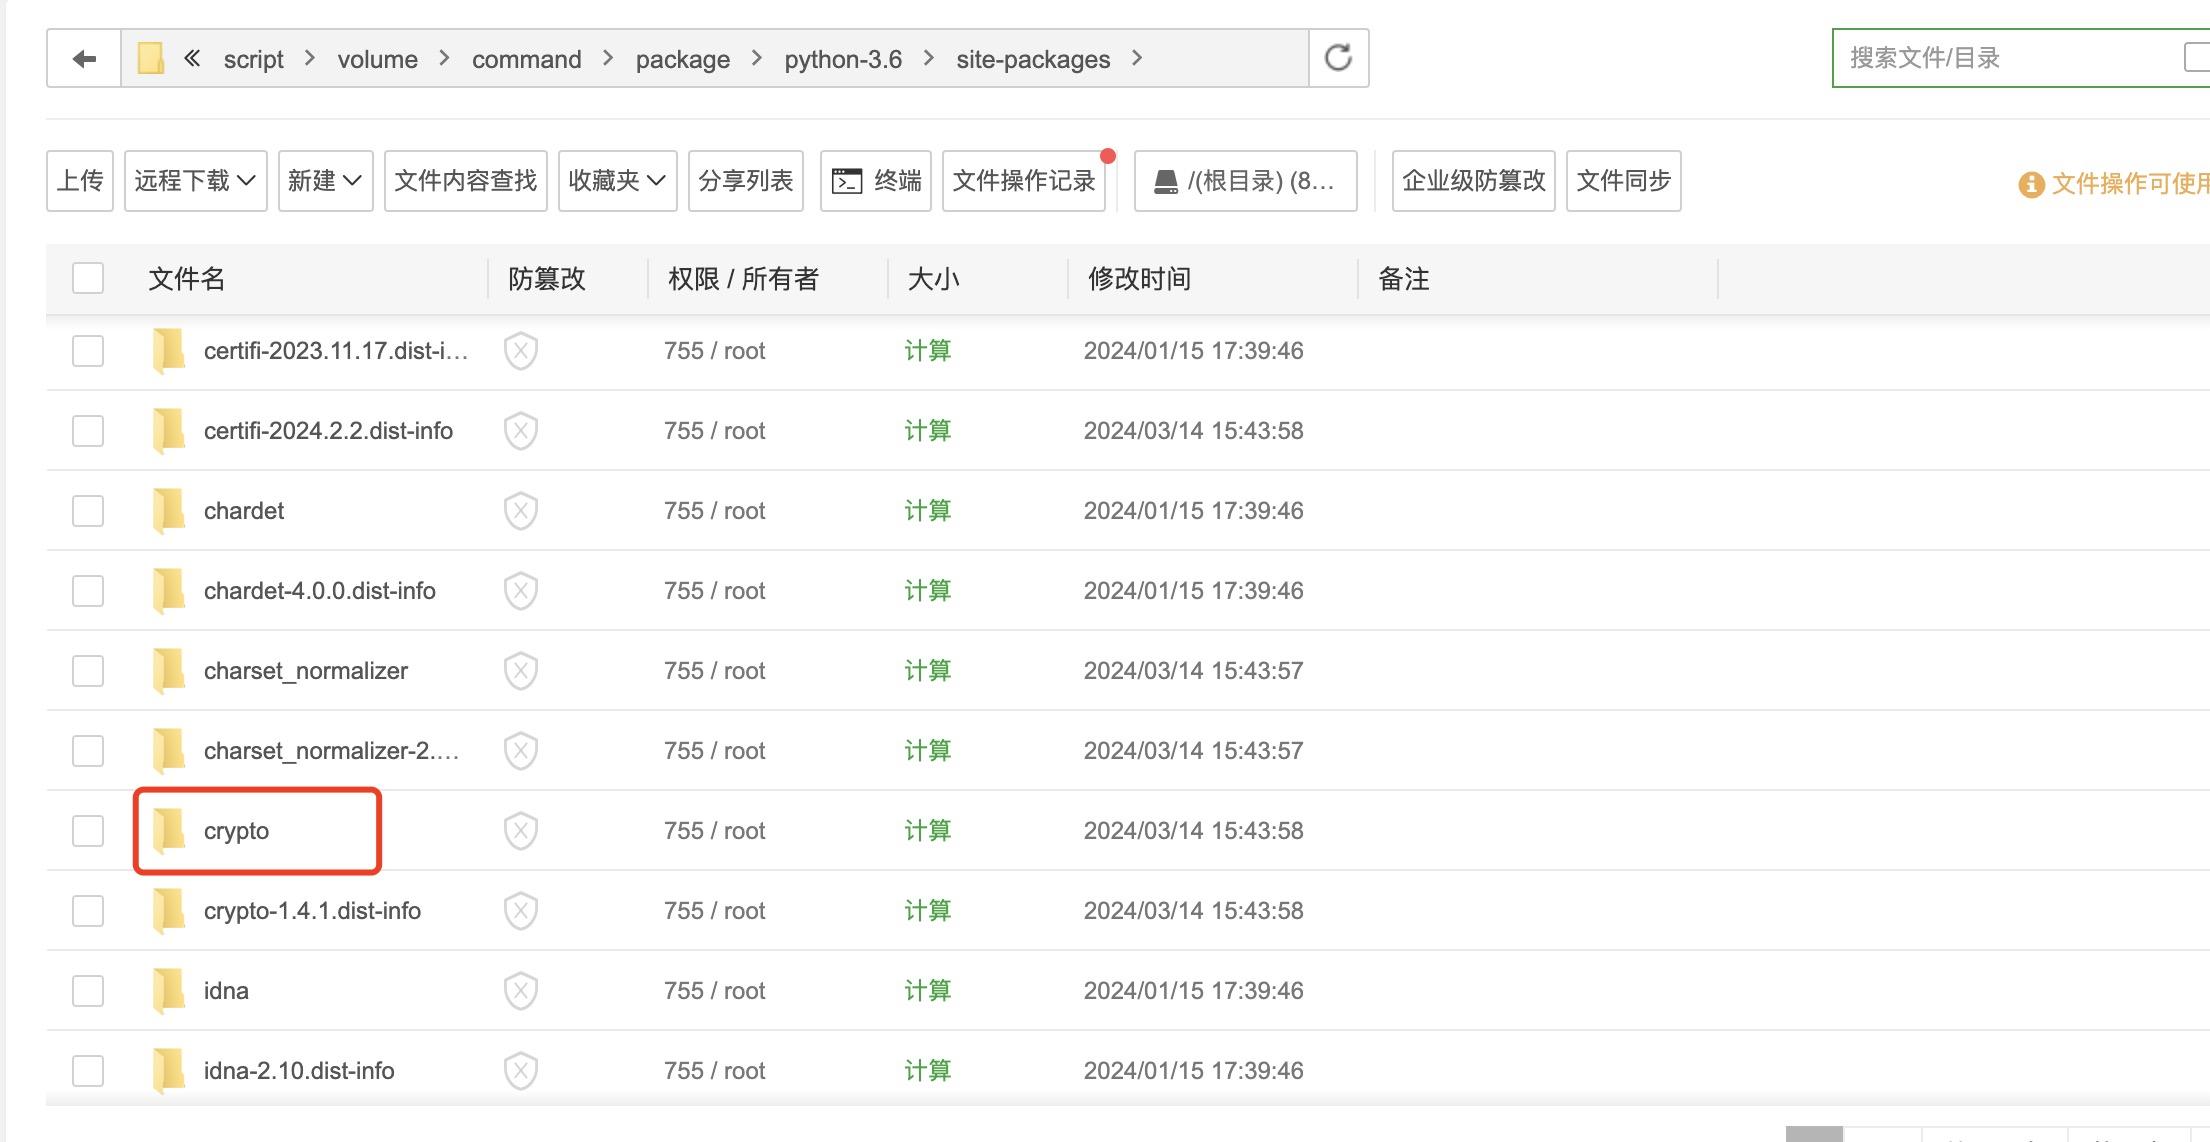The width and height of the screenshot is (2210, 1142).
Task: Click the idna folder icon
Action: click(x=169, y=990)
